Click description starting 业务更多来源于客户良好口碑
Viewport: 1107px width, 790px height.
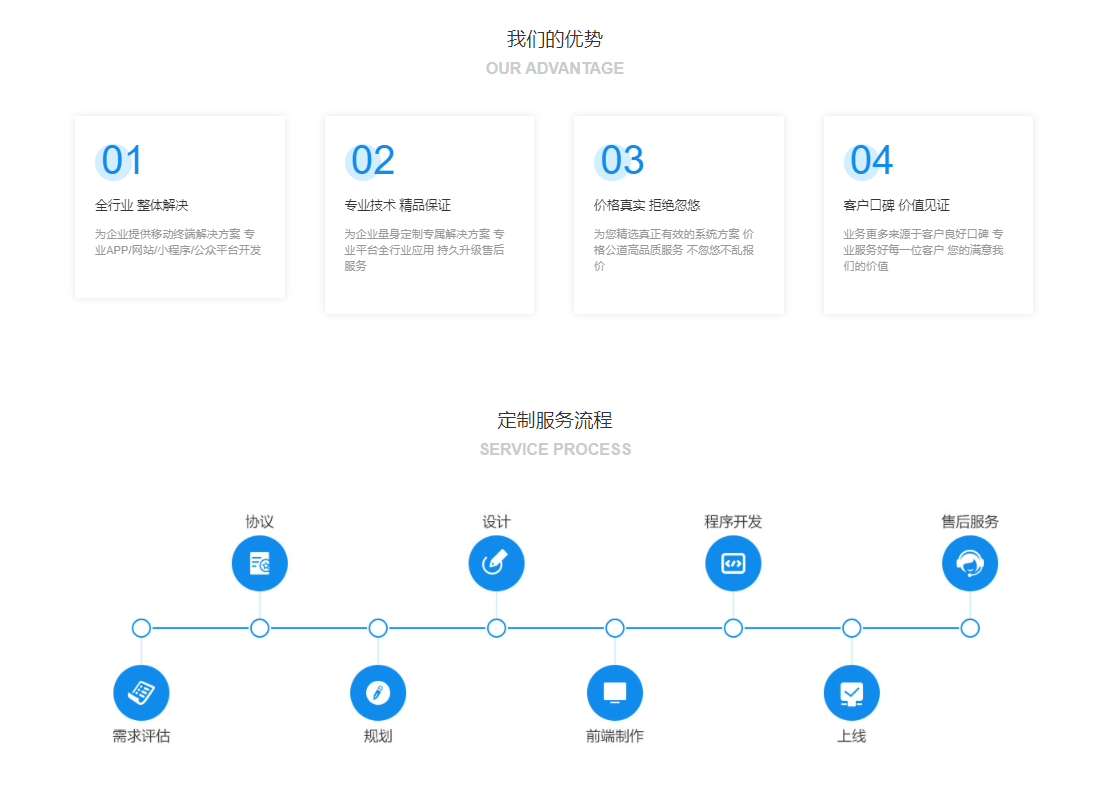(x=923, y=250)
